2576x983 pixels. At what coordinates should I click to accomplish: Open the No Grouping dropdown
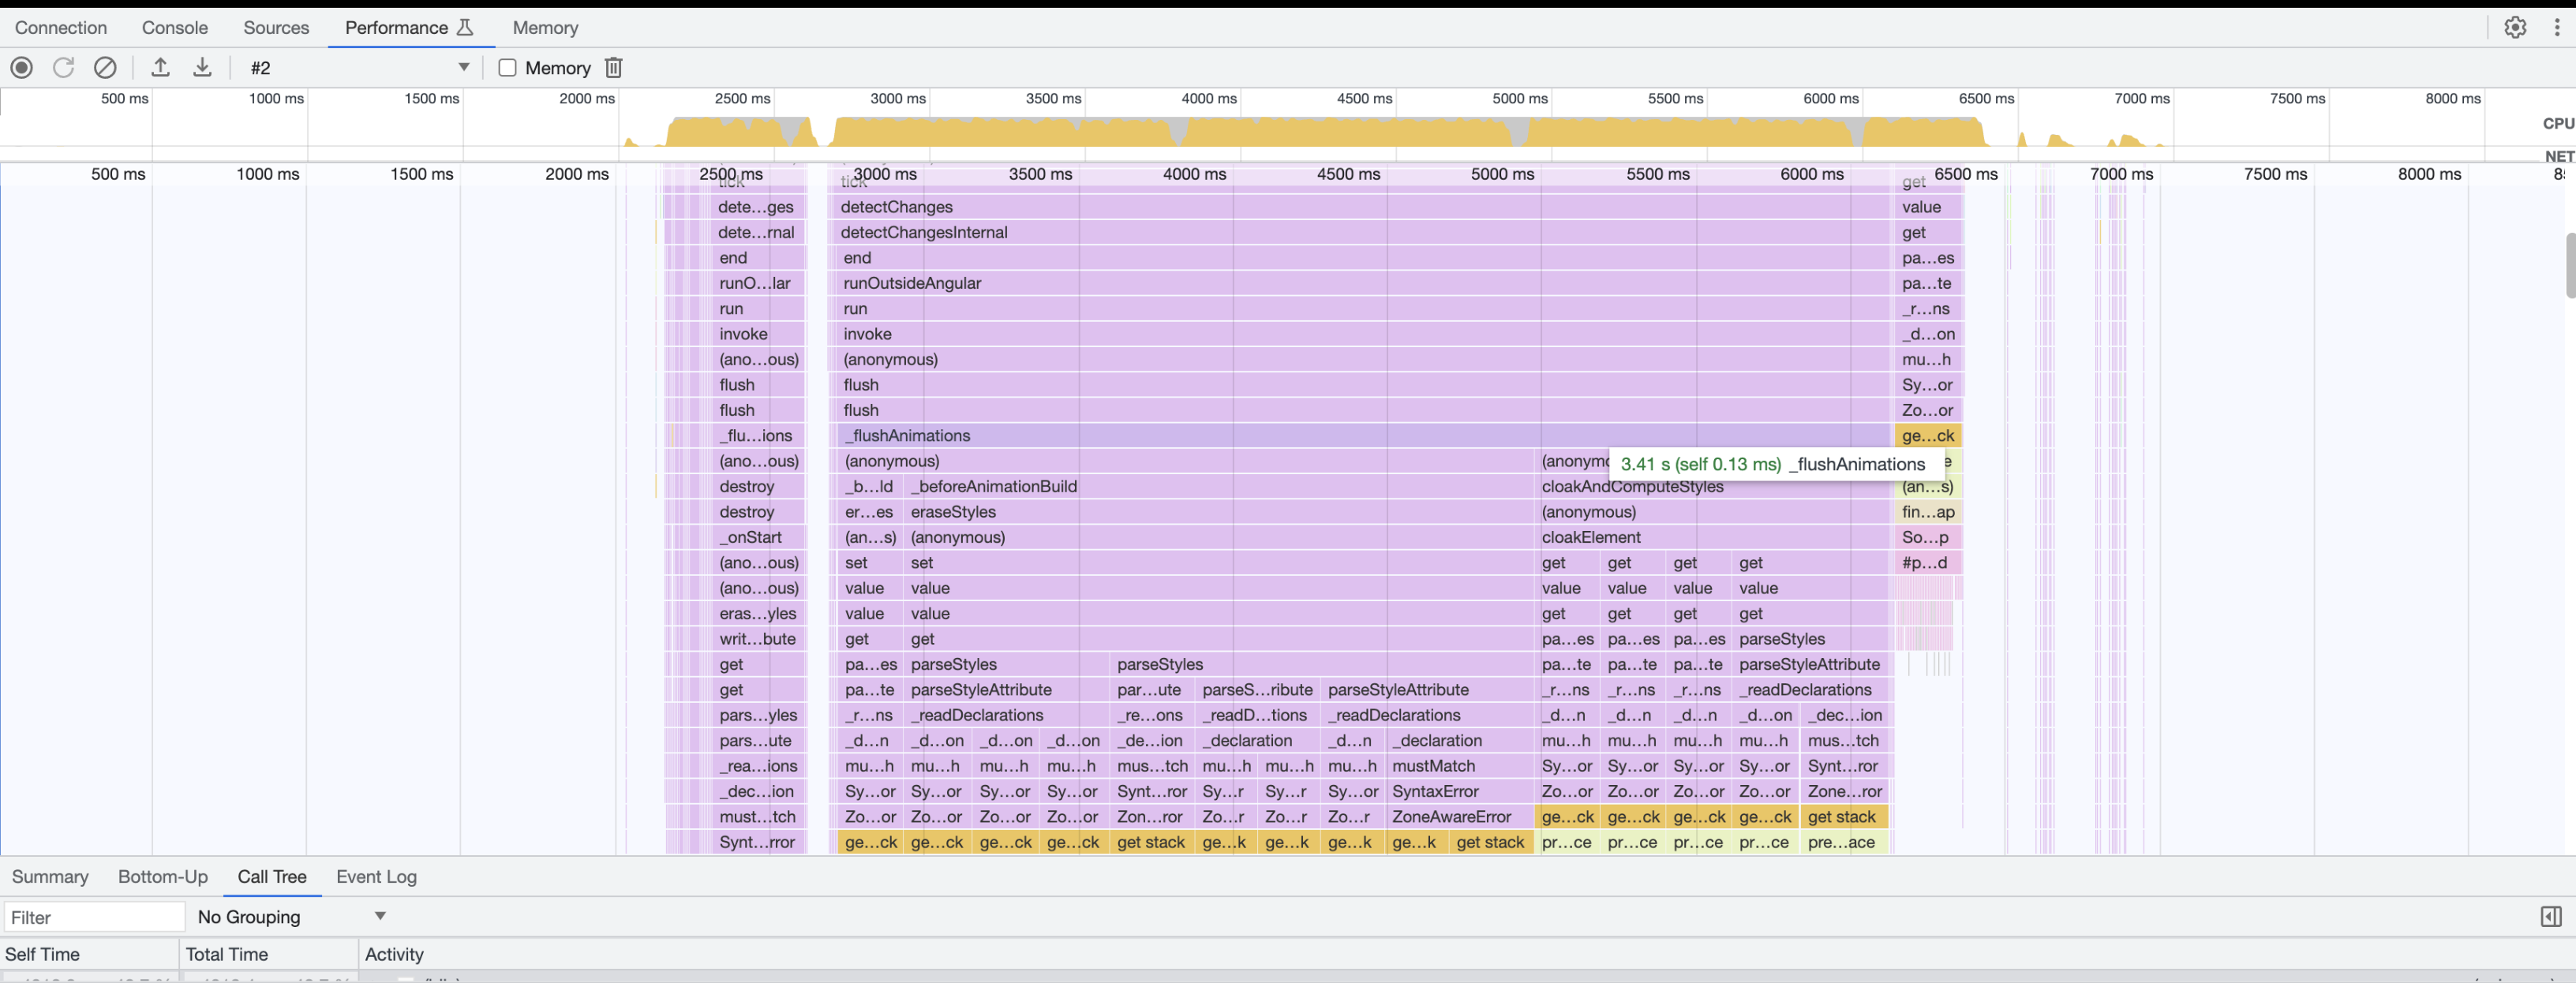[x=290, y=916]
